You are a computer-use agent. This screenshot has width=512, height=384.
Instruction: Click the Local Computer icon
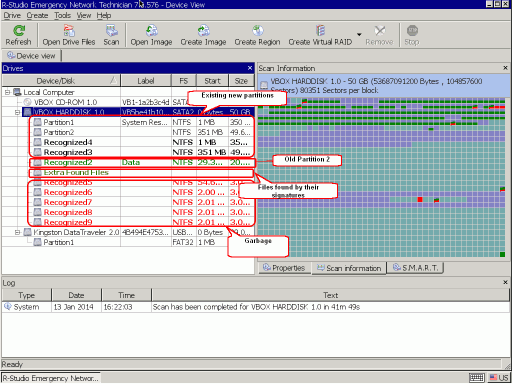point(17,92)
